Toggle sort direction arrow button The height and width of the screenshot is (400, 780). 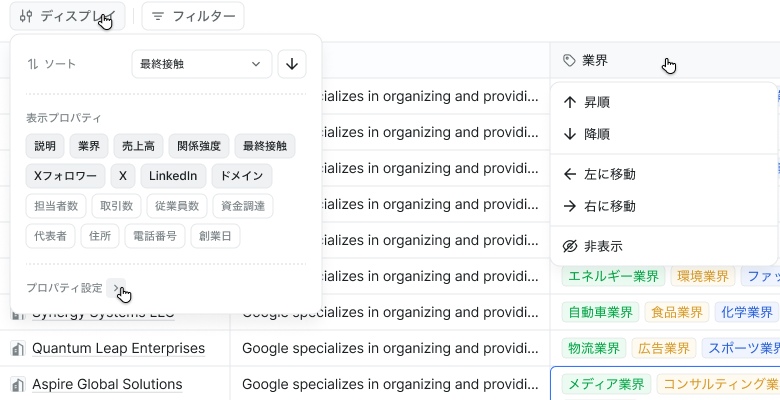pyautogui.click(x=292, y=64)
